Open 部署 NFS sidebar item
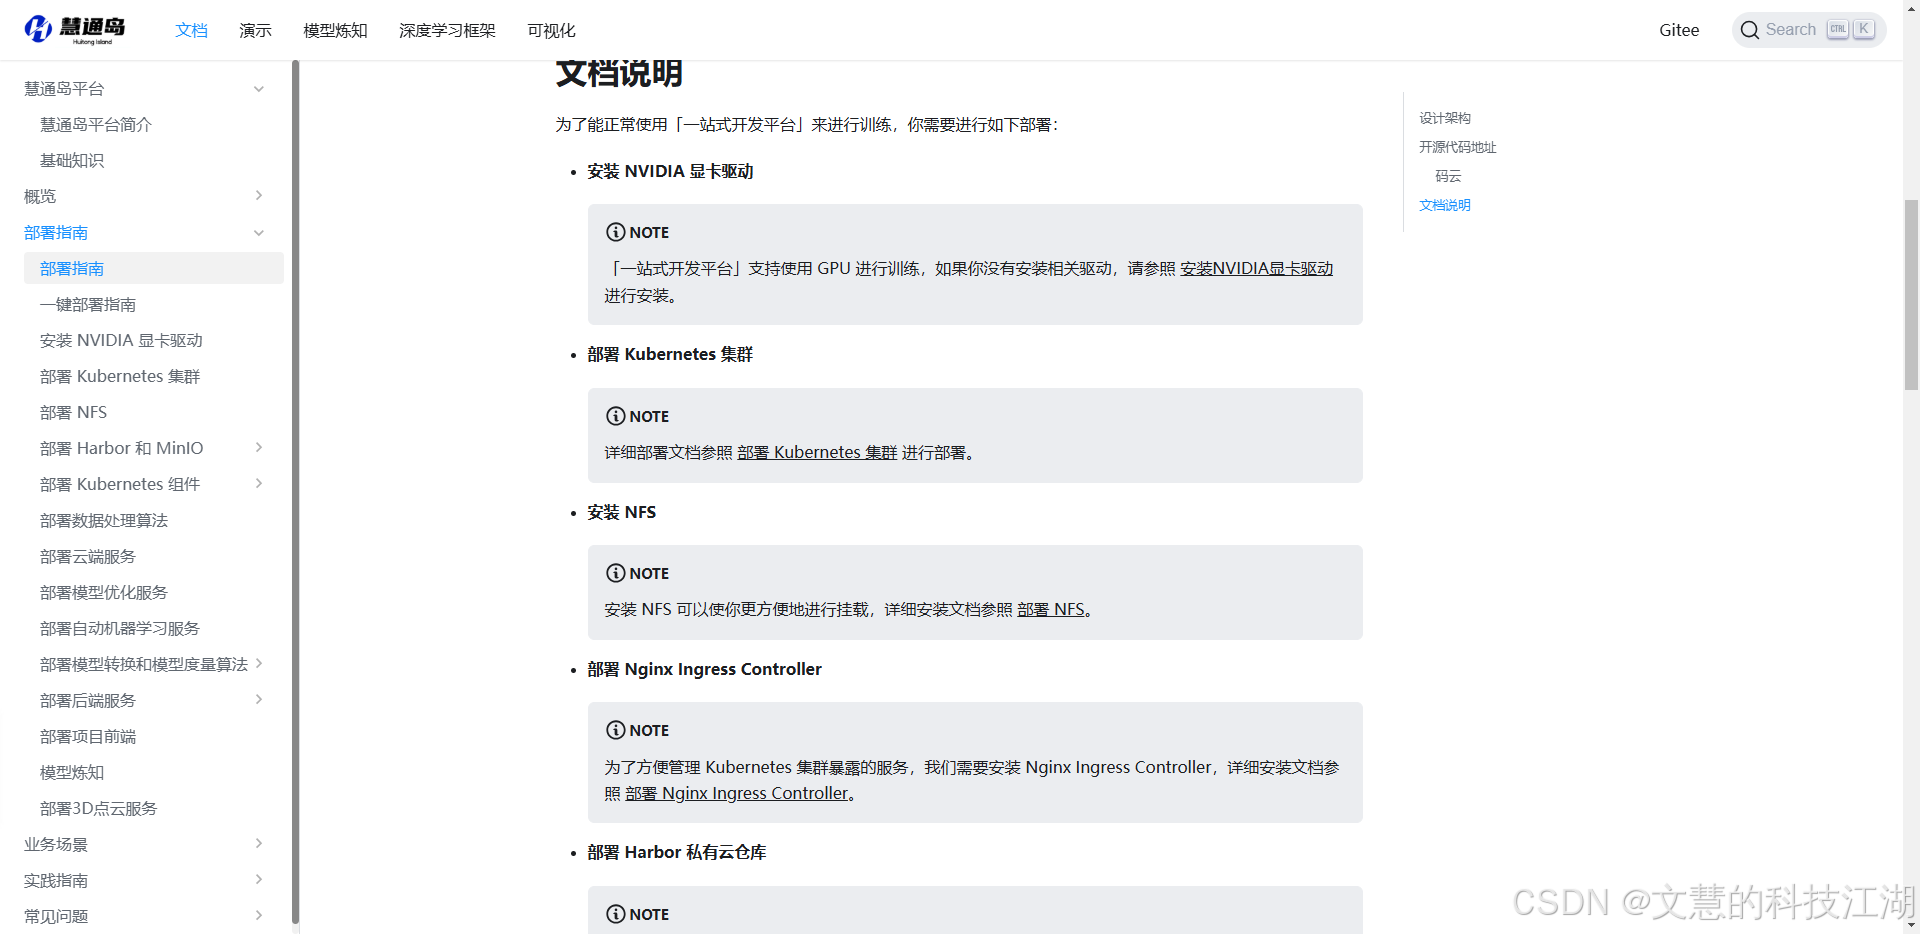The image size is (1920, 934). (x=73, y=413)
